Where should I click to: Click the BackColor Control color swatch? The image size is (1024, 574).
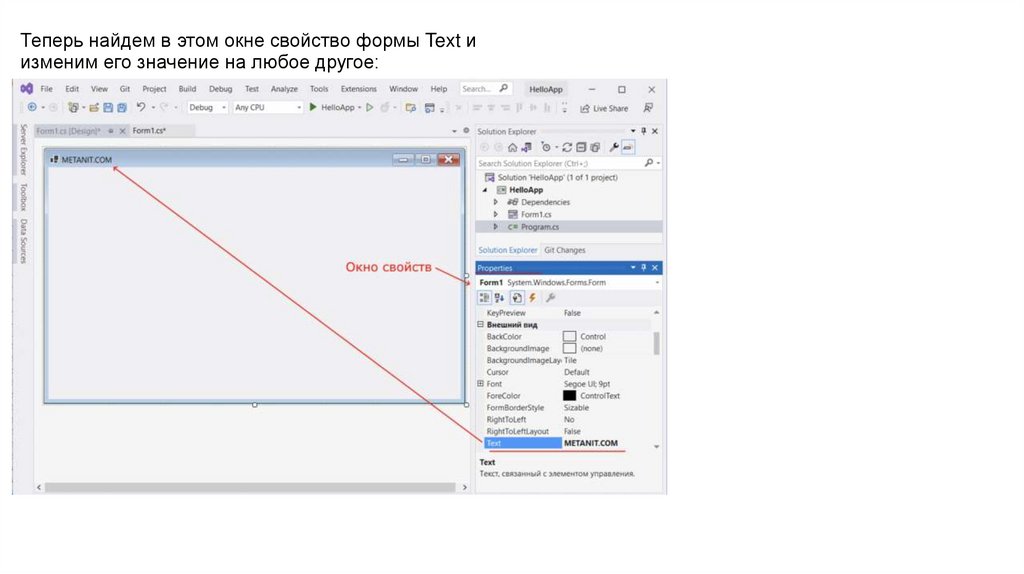tap(569, 336)
